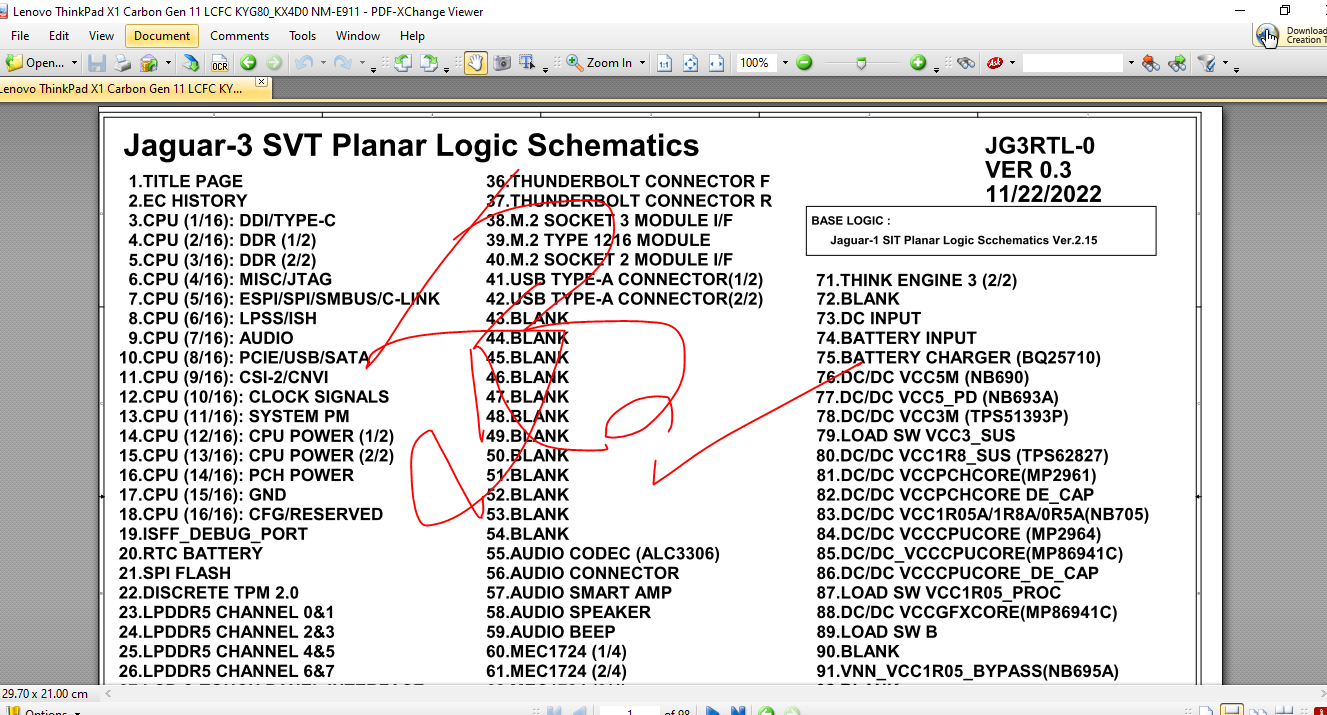Click the Ask search provider icon
Image resolution: width=1327 pixels, height=715 pixels.
click(995, 63)
